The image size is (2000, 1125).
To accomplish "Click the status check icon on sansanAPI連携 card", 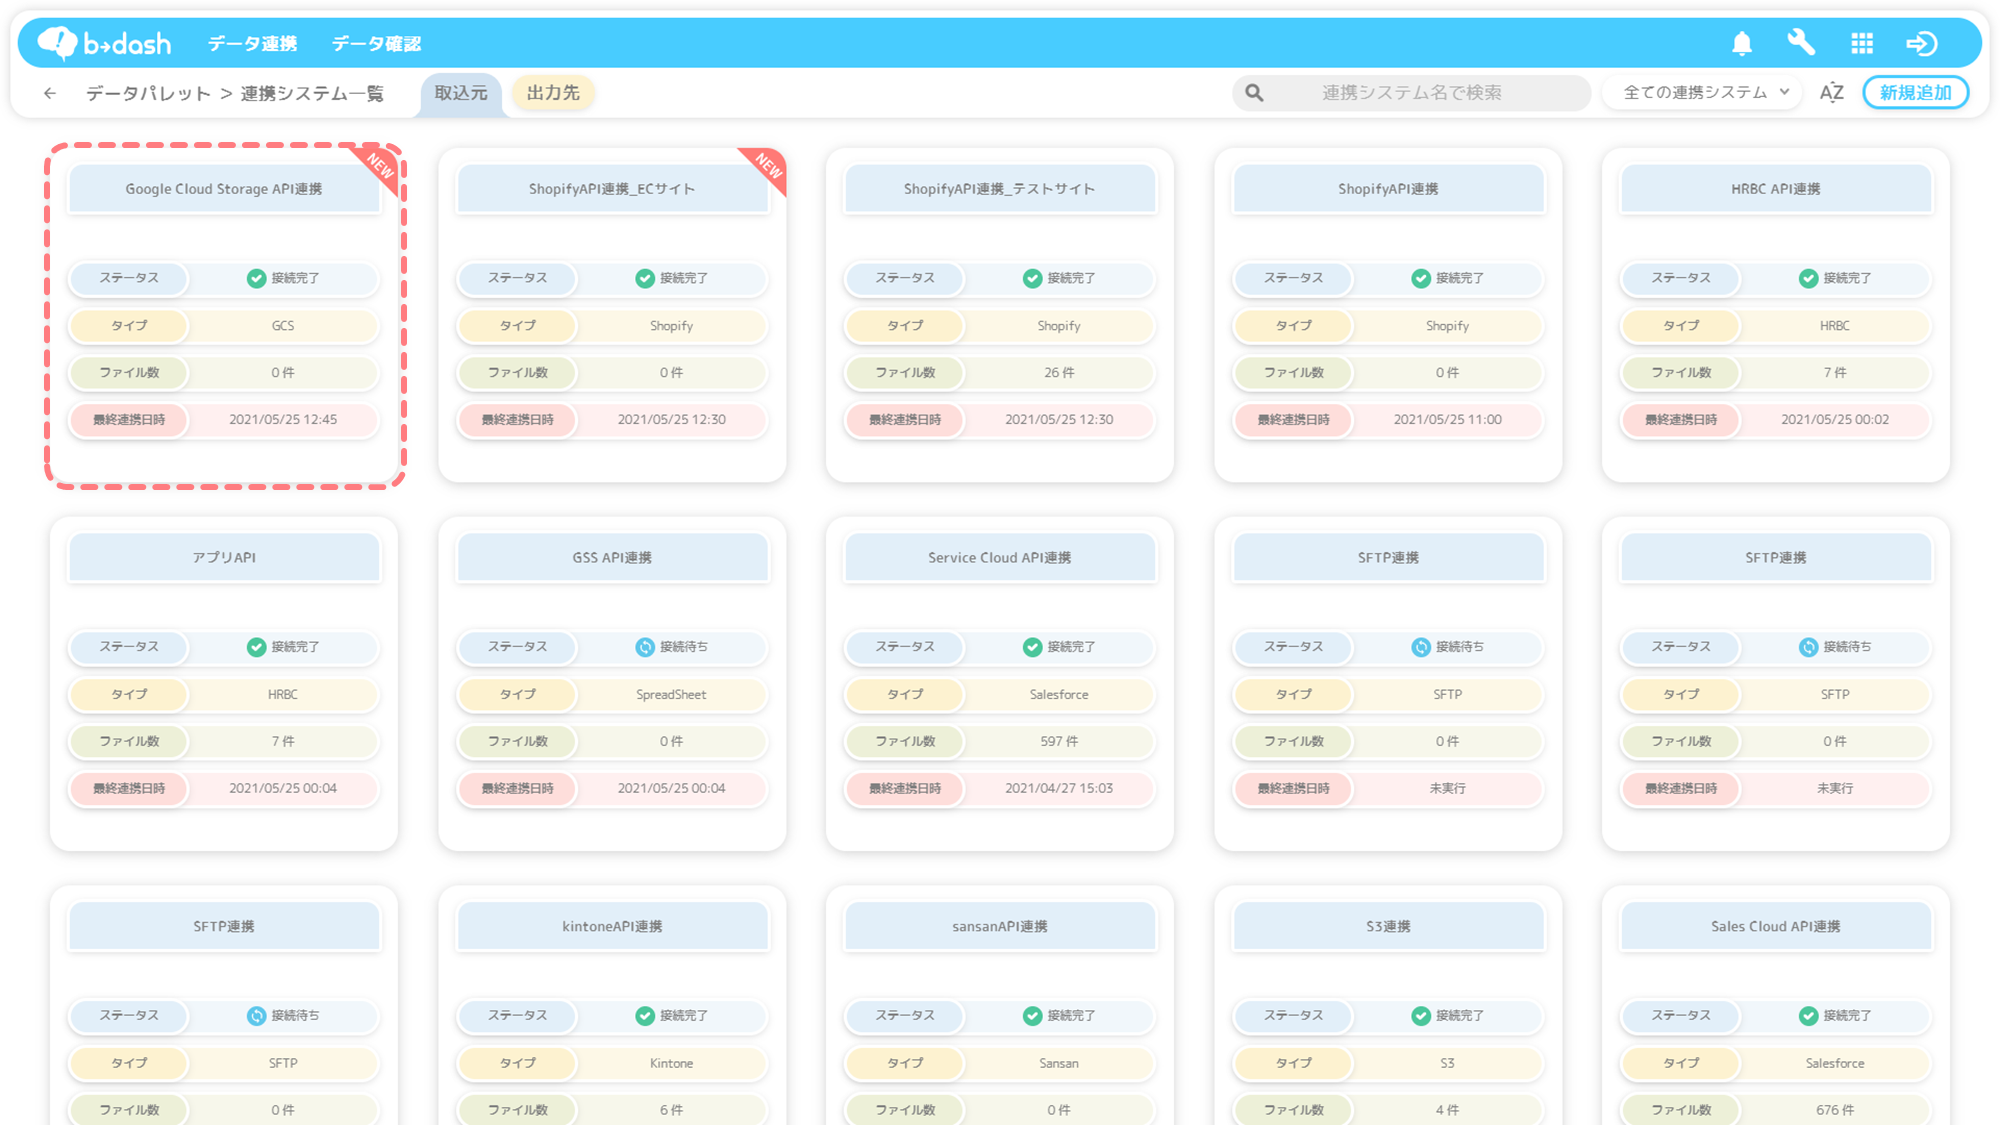I will tap(1032, 1016).
